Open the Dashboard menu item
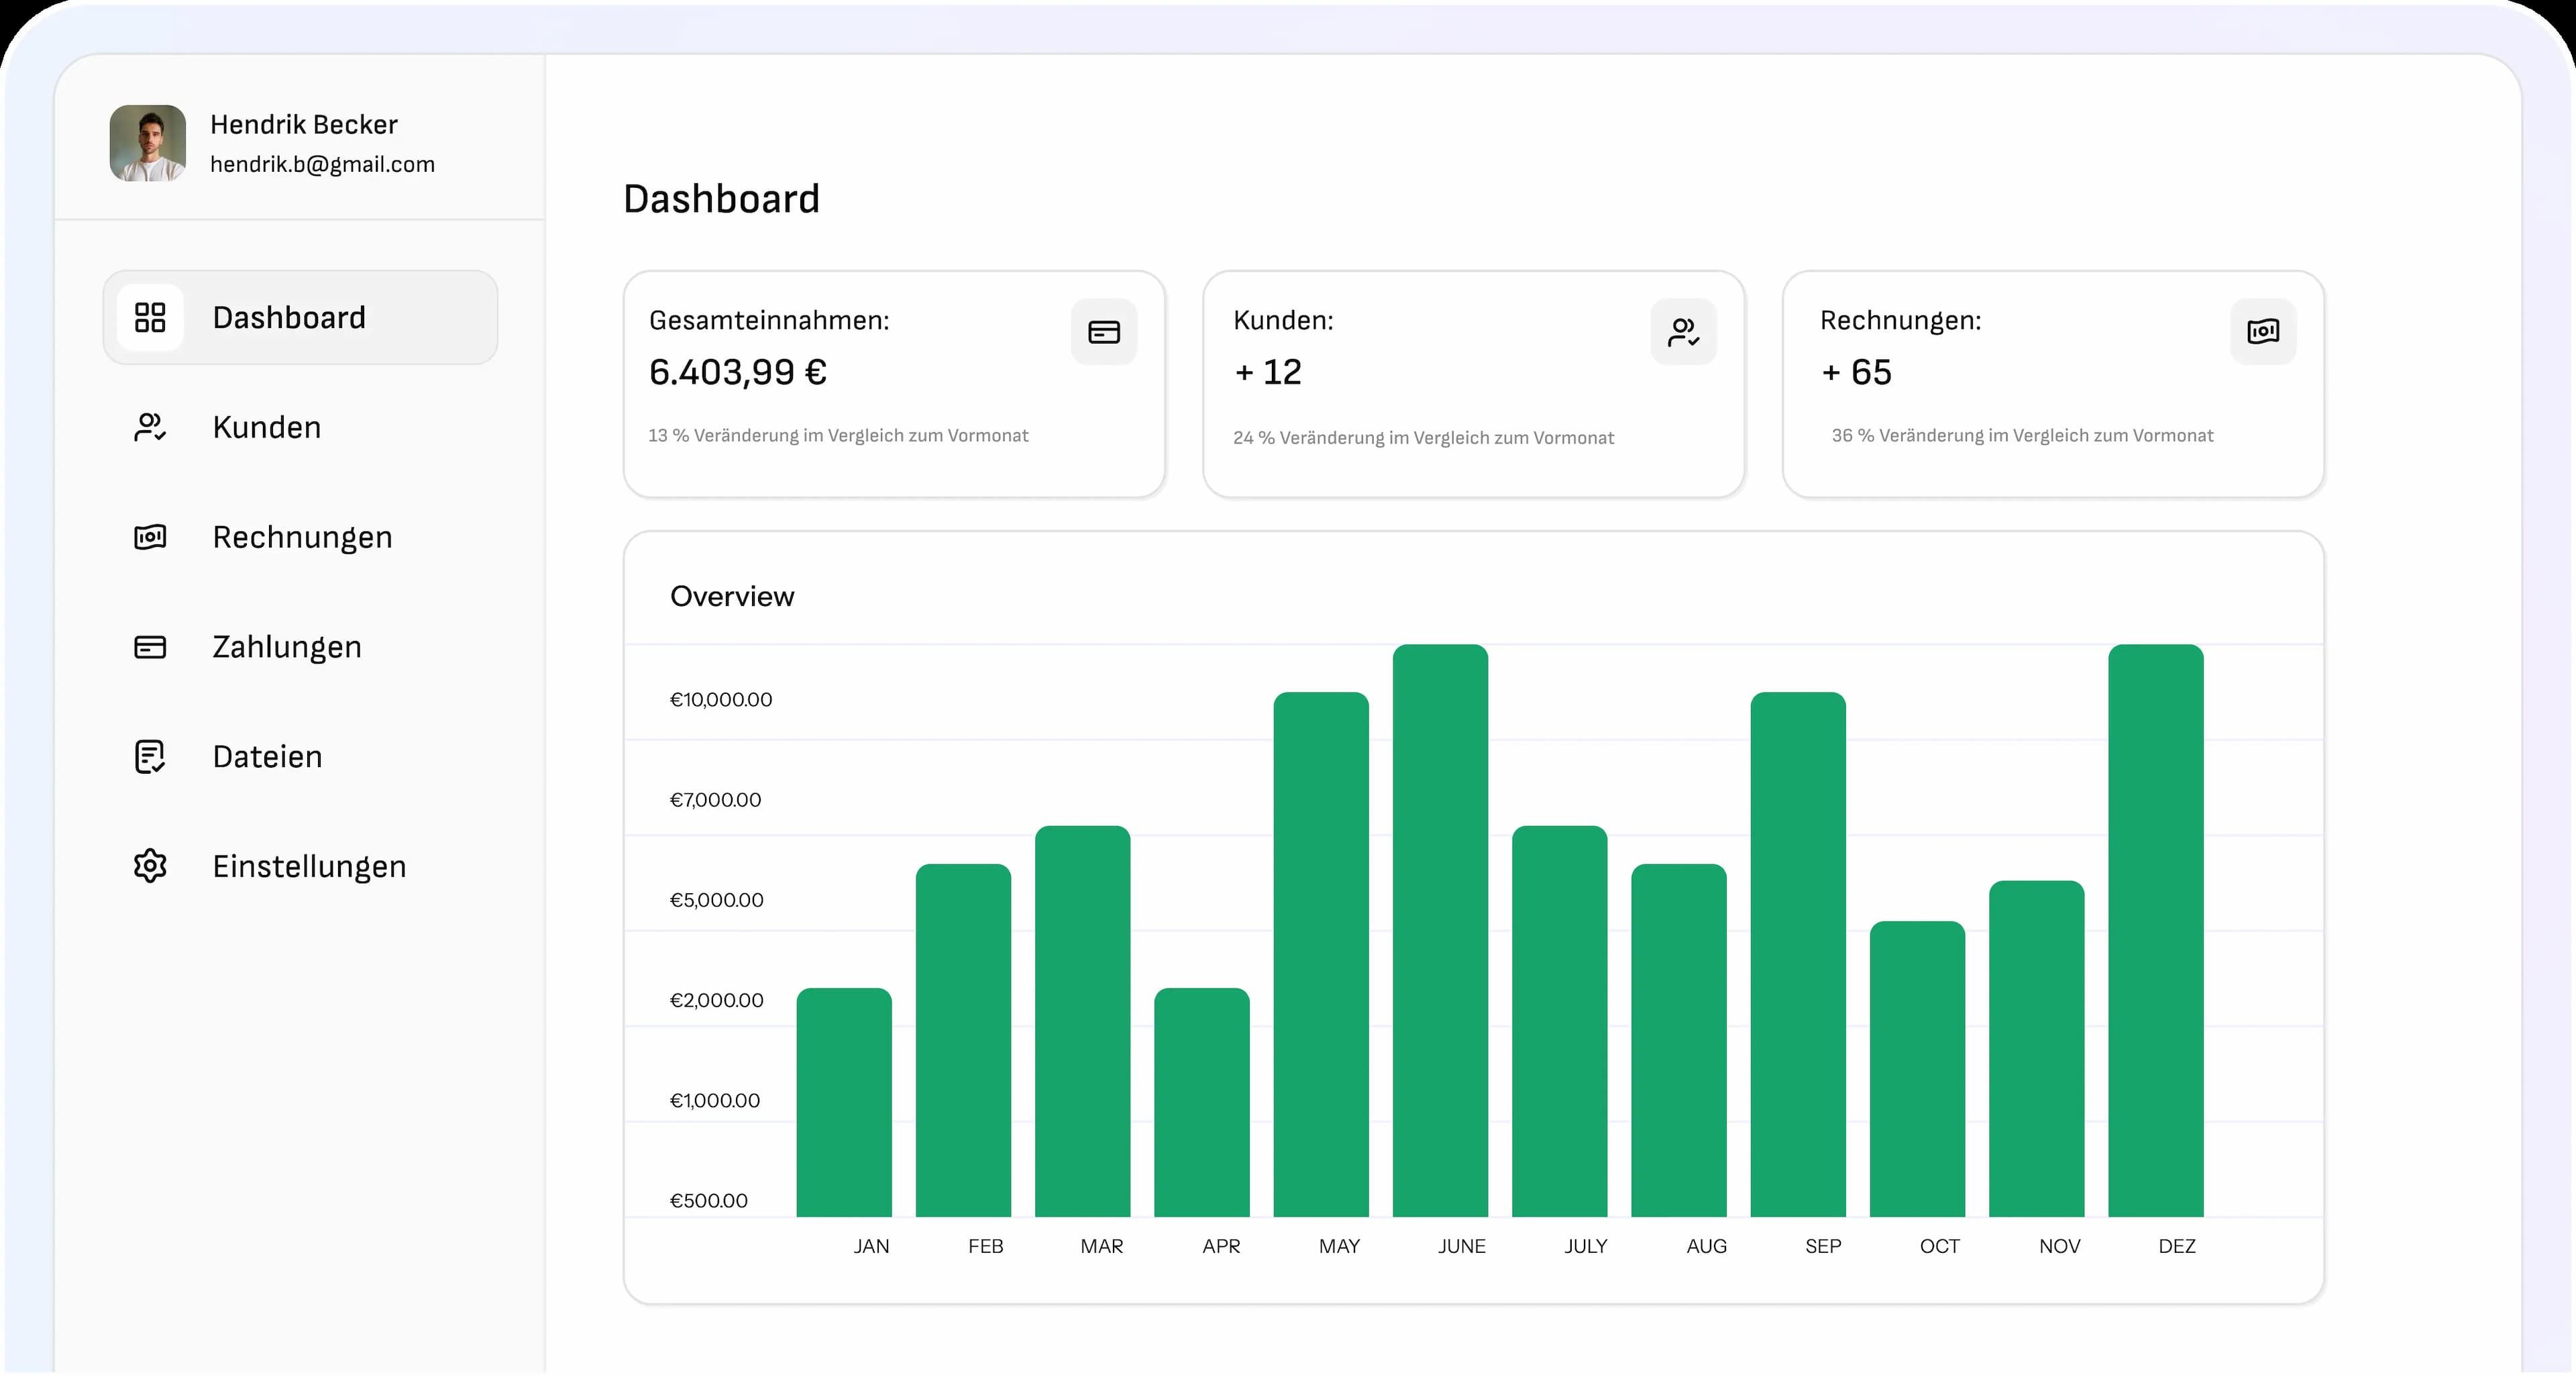 click(300, 318)
